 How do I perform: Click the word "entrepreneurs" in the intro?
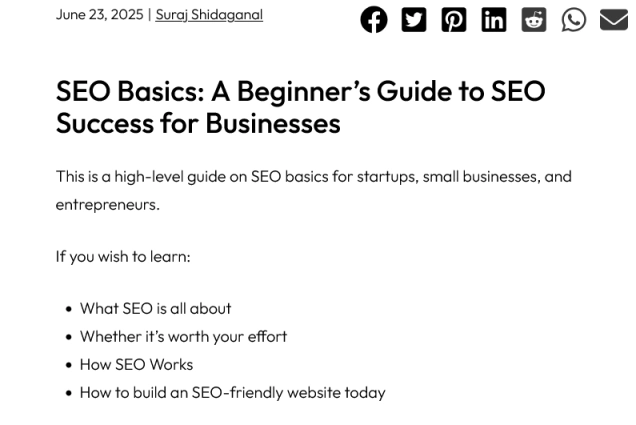click(107, 205)
